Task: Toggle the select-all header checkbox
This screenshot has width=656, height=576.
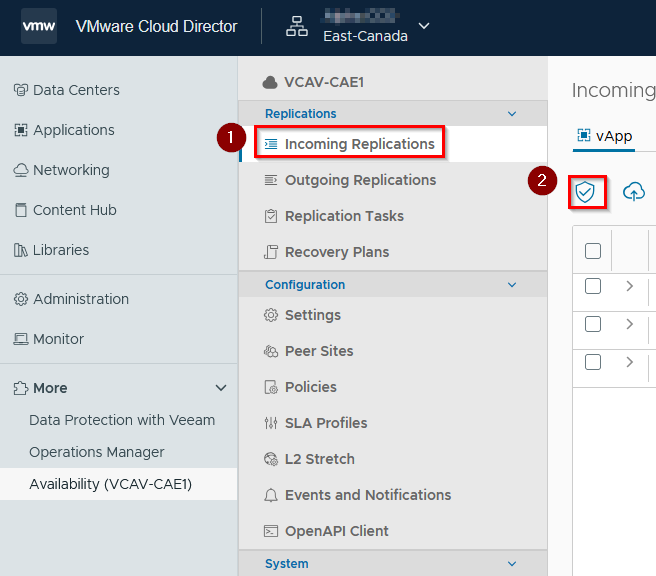Action: pyautogui.click(x=593, y=251)
